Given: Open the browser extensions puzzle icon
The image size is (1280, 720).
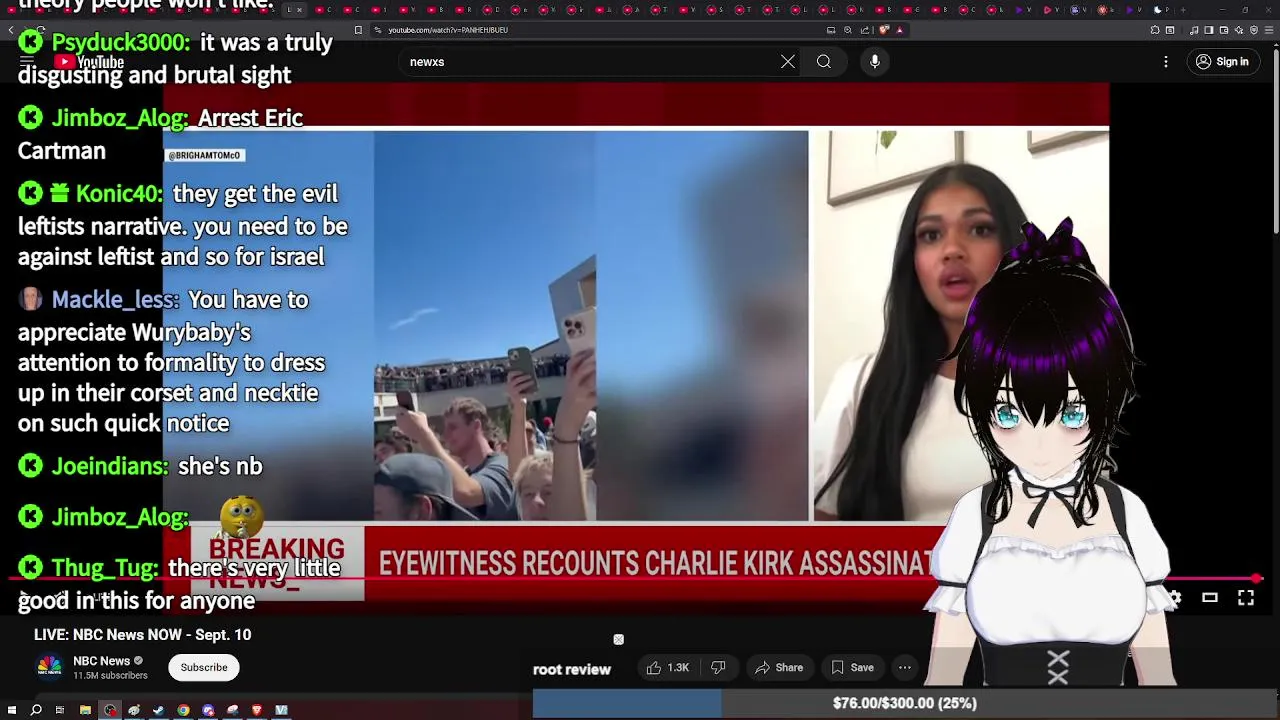Looking at the screenshot, I should [1155, 30].
